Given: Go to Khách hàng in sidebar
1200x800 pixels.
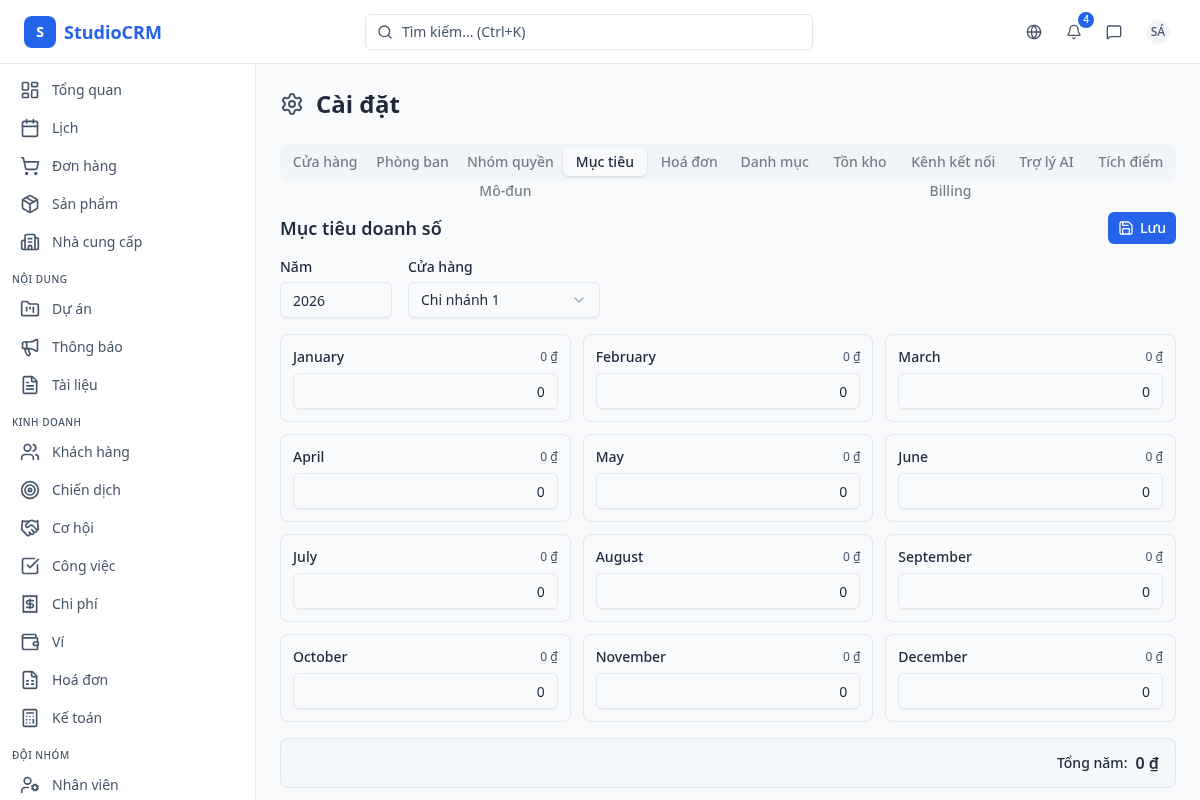Looking at the screenshot, I should click(90, 452).
